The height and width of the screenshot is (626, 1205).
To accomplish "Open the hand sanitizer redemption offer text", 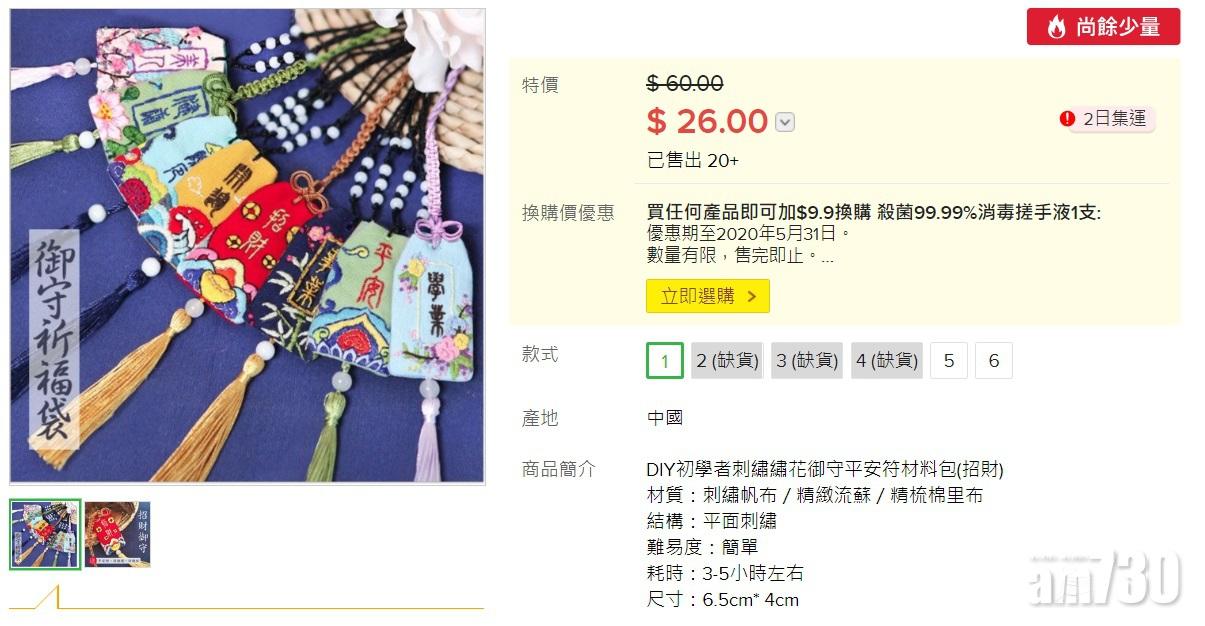I will [874, 213].
